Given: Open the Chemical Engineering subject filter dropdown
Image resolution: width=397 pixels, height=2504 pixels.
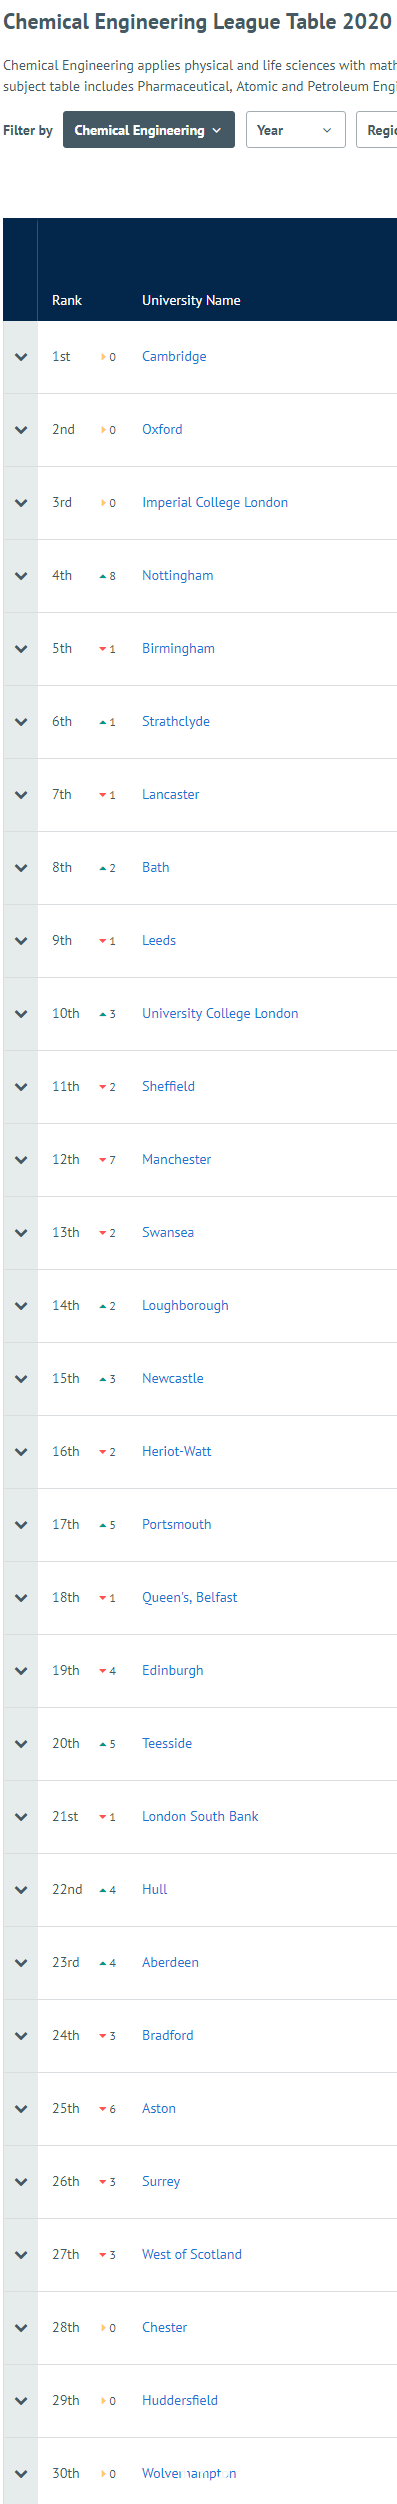Looking at the screenshot, I should coord(149,130).
